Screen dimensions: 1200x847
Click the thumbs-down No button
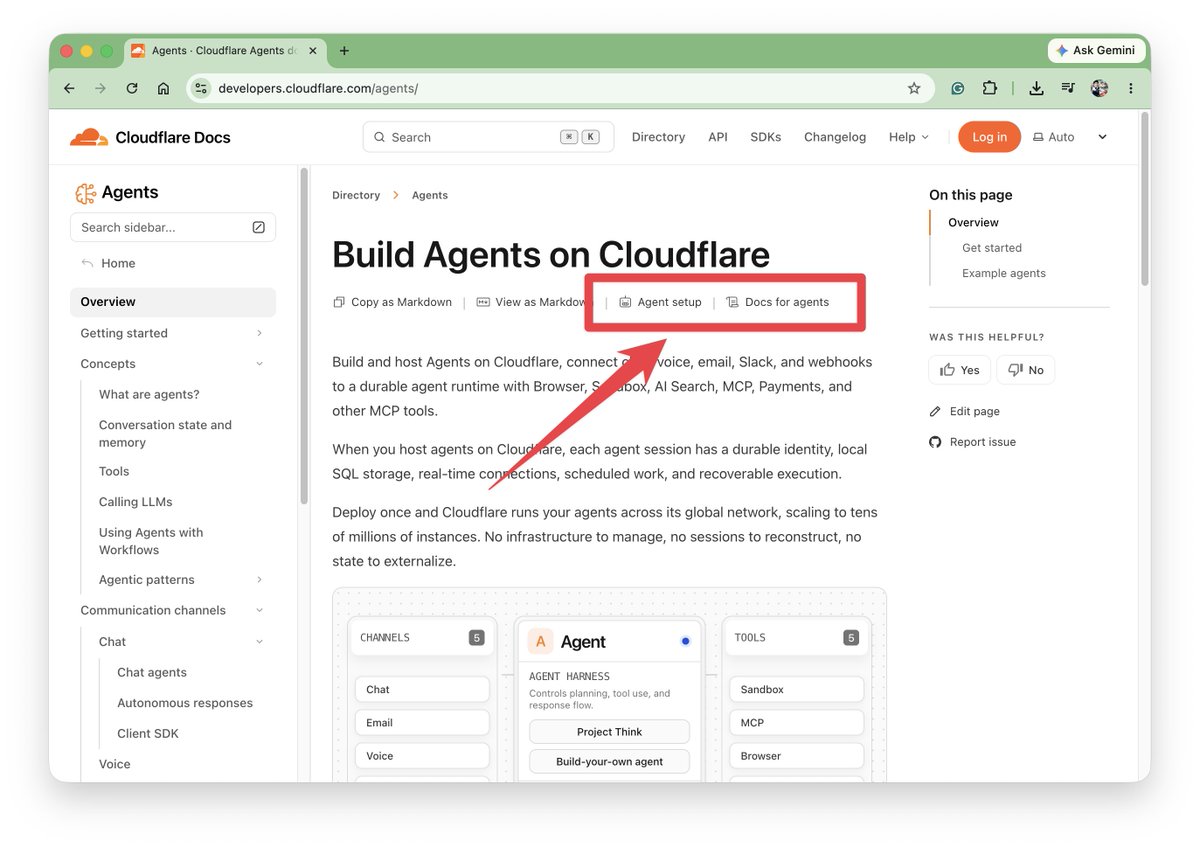(x=1025, y=370)
